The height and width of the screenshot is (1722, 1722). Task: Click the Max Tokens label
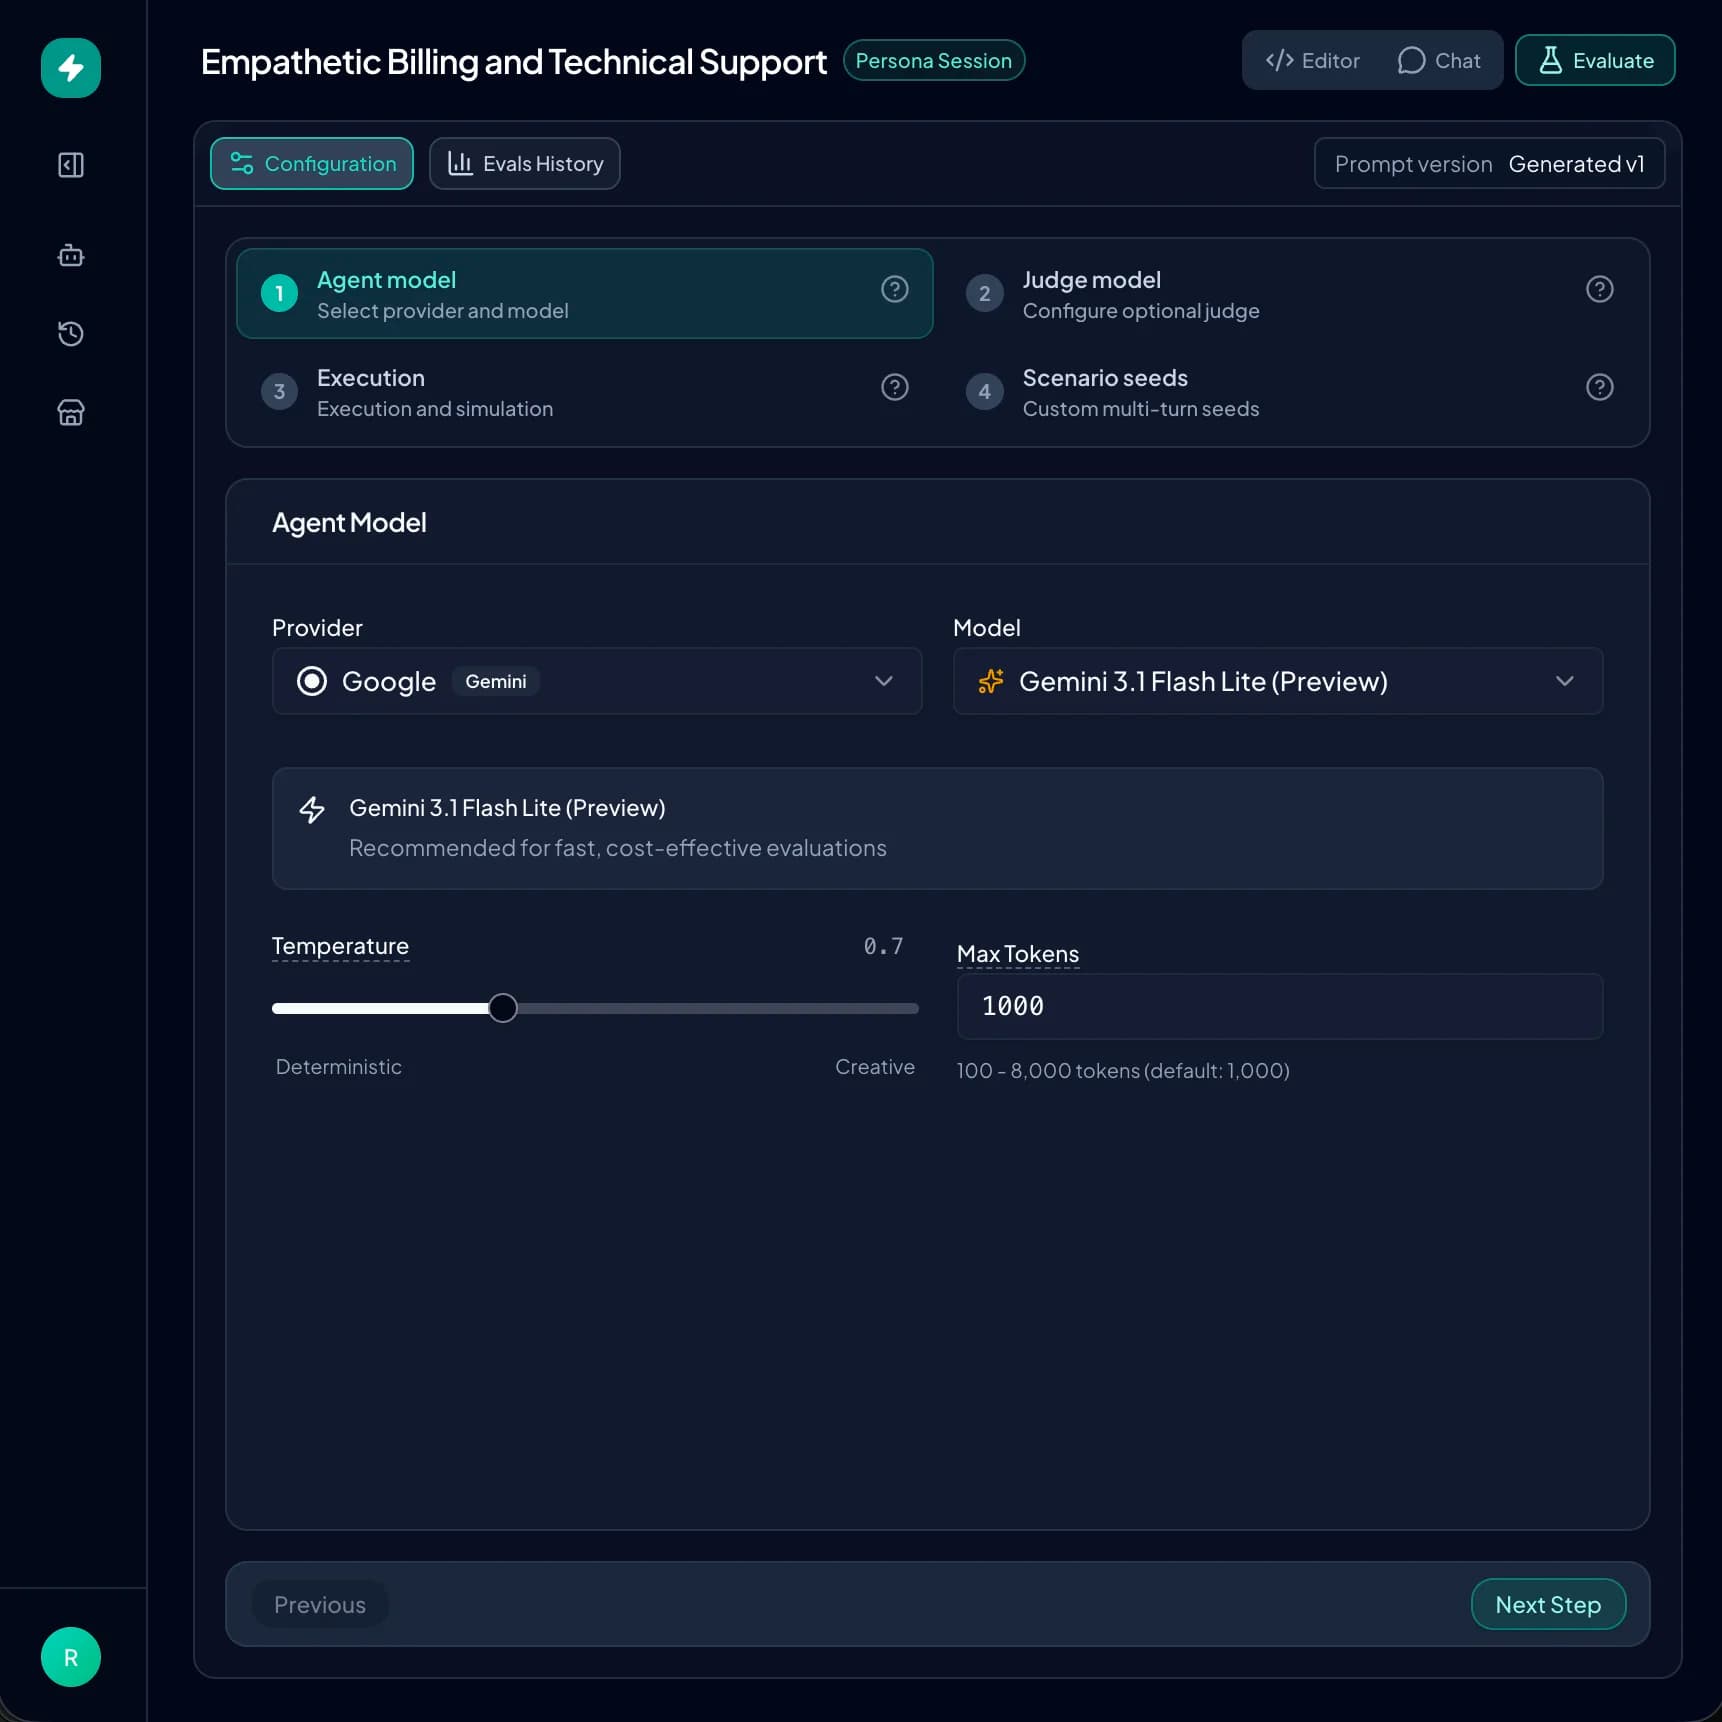(x=1018, y=954)
